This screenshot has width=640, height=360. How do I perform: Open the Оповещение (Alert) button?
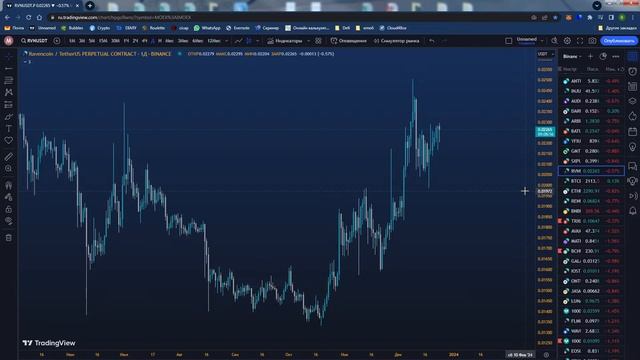click(349, 41)
